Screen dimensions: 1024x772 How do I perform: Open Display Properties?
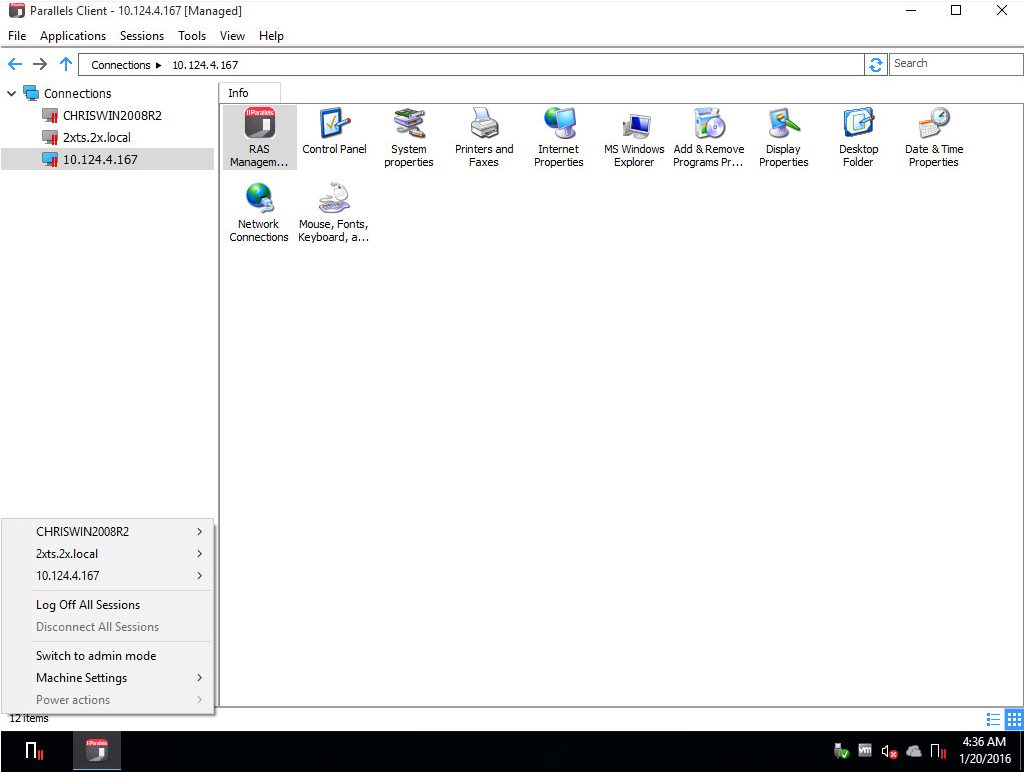click(x=783, y=137)
